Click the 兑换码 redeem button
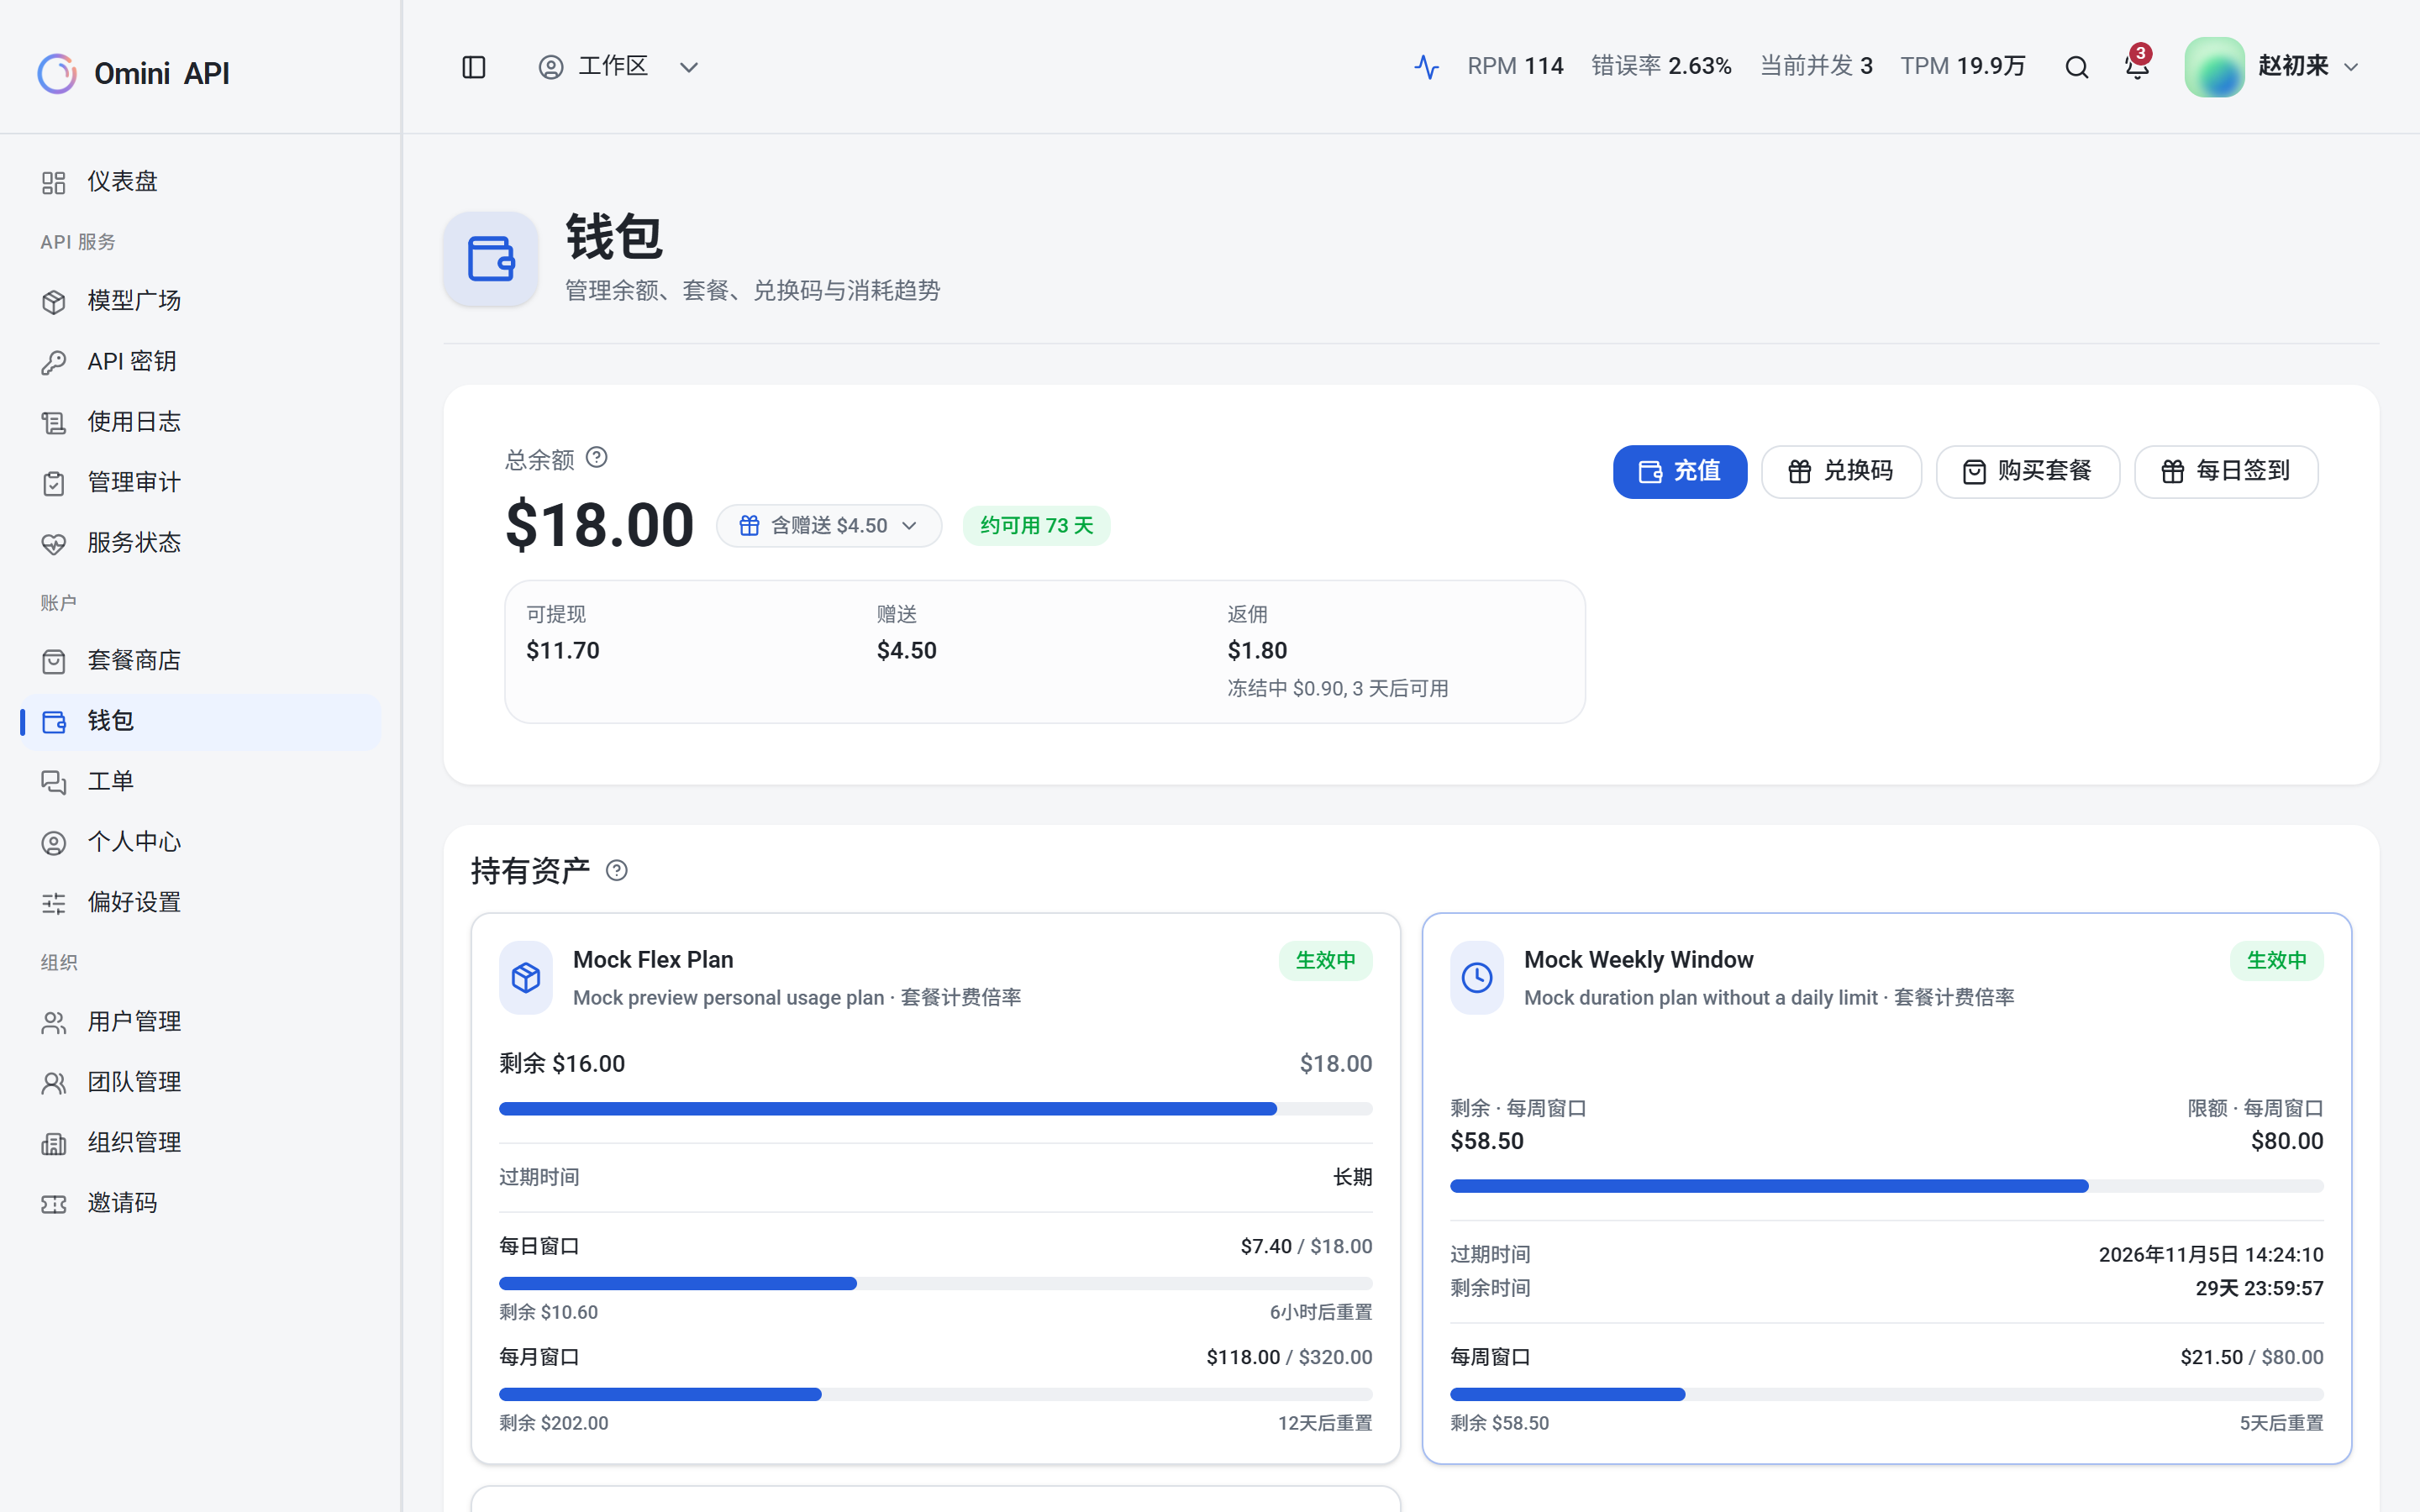The width and height of the screenshot is (2420, 1512). (x=1841, y=471)
